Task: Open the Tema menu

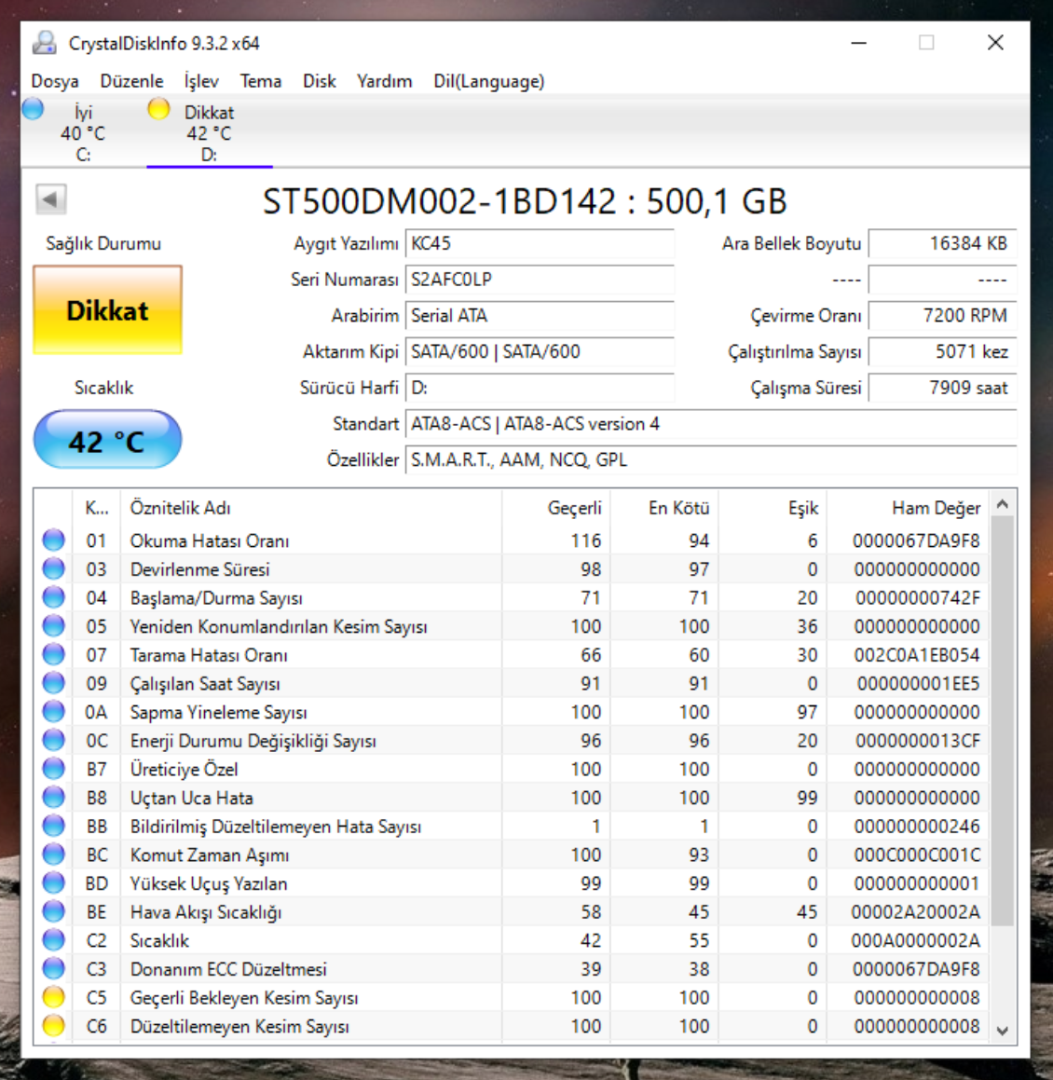Action: [x=260, y=81]
